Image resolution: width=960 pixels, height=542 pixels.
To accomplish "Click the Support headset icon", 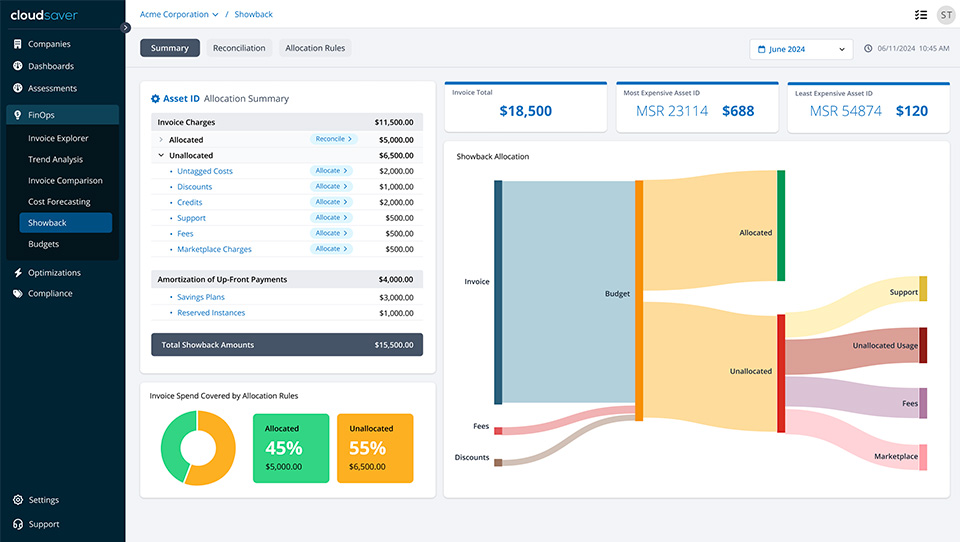I will [18, 524].
